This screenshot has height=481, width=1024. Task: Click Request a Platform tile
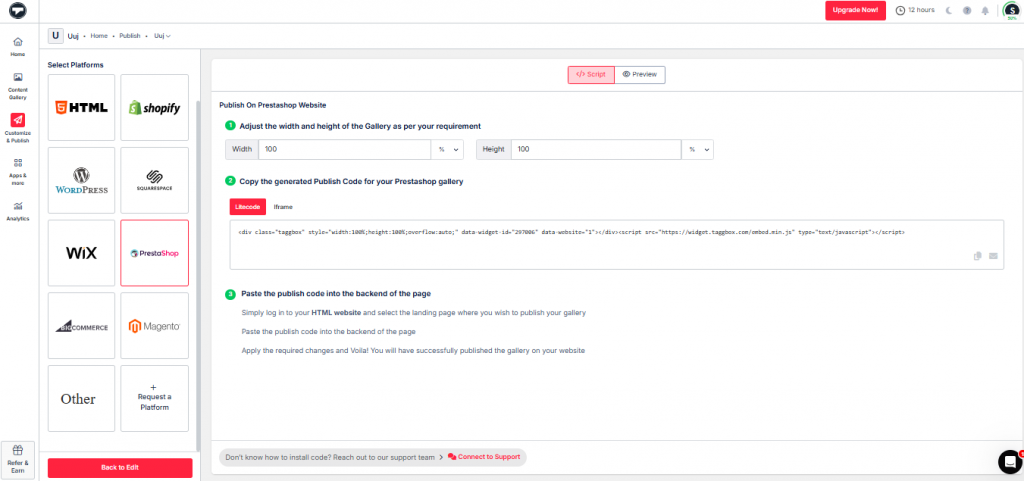coord(154,398)
